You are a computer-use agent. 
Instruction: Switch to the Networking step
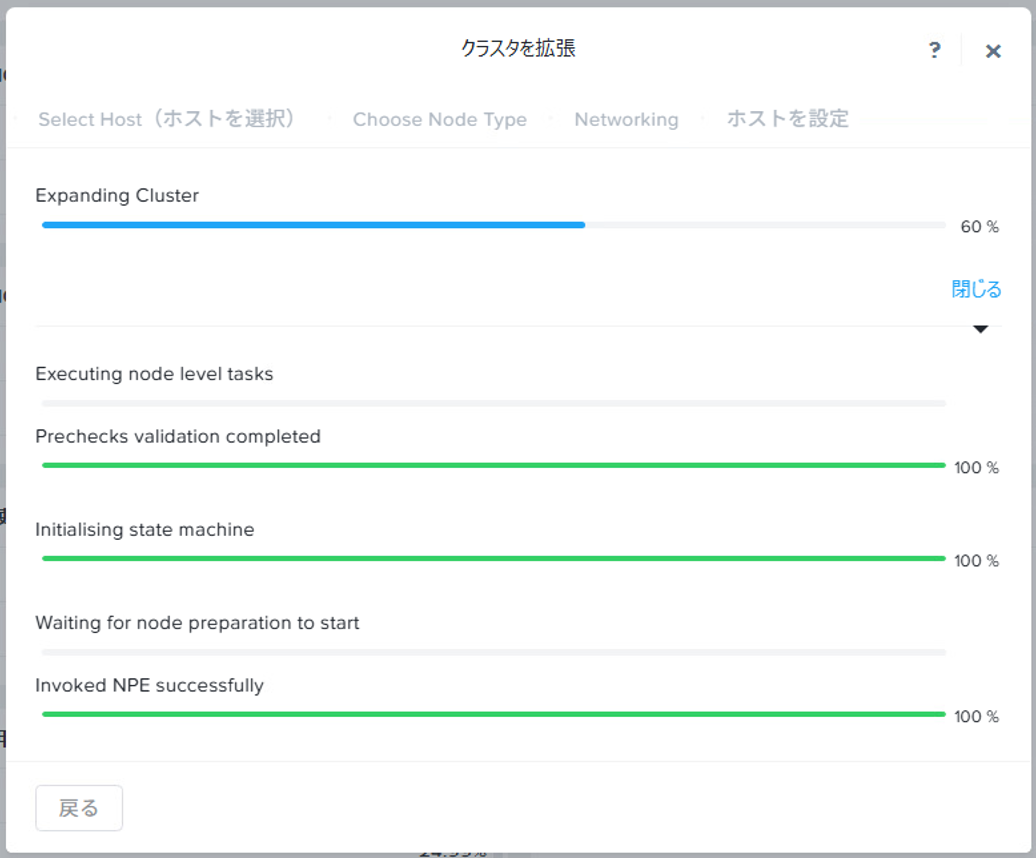click(626, 120)
